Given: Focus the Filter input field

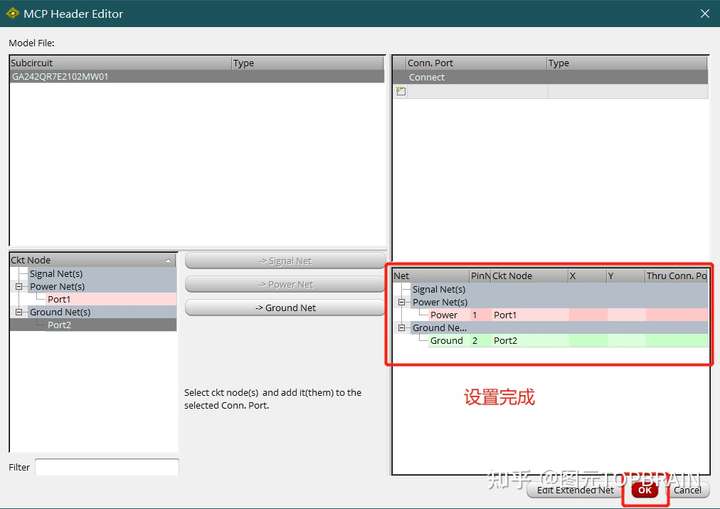Looking at the screenshot, I should tap(107, 467).
